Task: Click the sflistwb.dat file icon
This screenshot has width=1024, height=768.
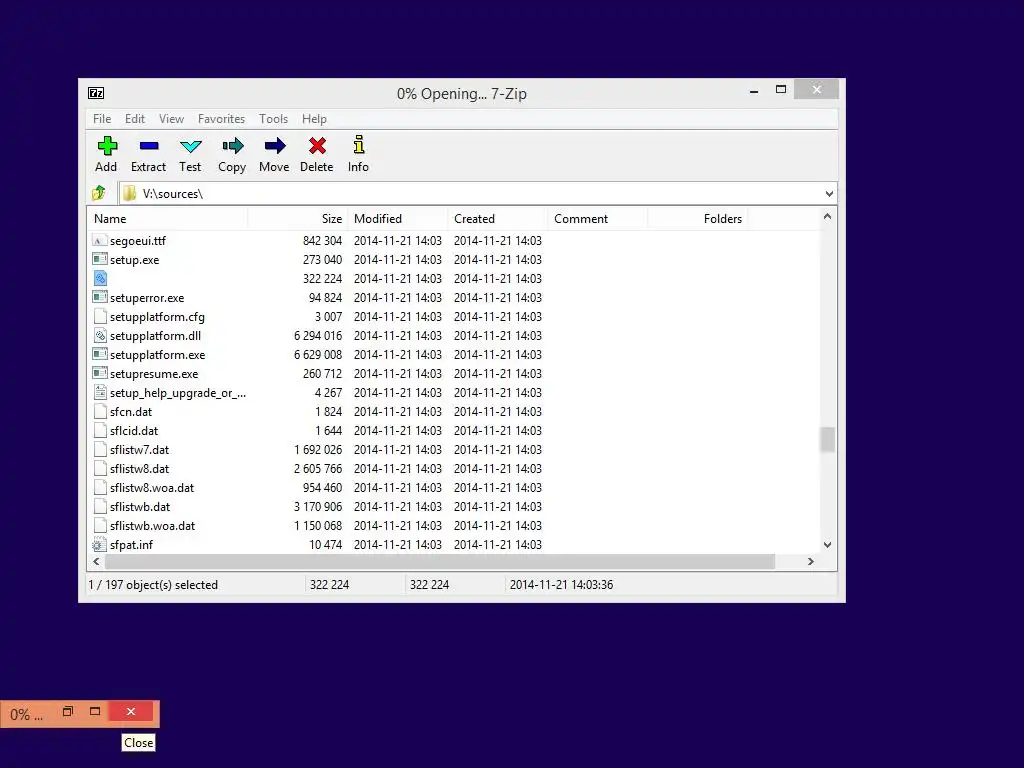Action: coord(99,506)
